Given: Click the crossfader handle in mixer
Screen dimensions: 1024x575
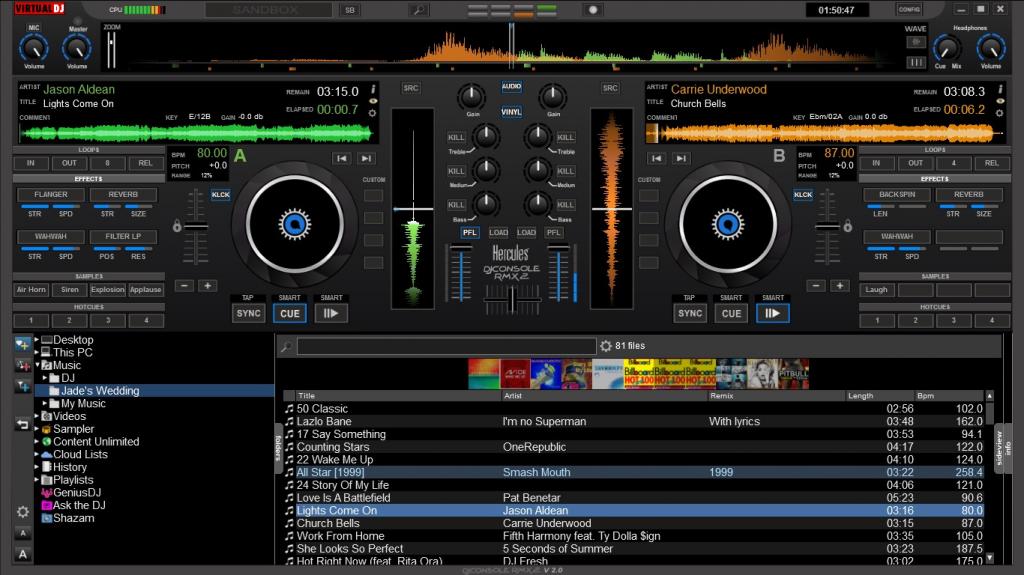Looking at the screenshot, I should click(512, 300).
